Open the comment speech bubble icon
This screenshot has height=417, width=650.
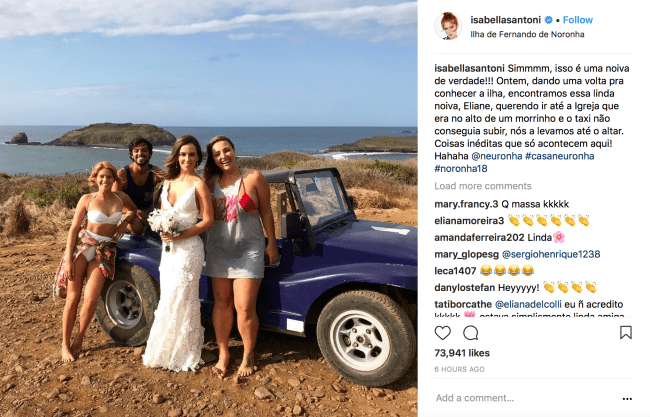[471, 333]
